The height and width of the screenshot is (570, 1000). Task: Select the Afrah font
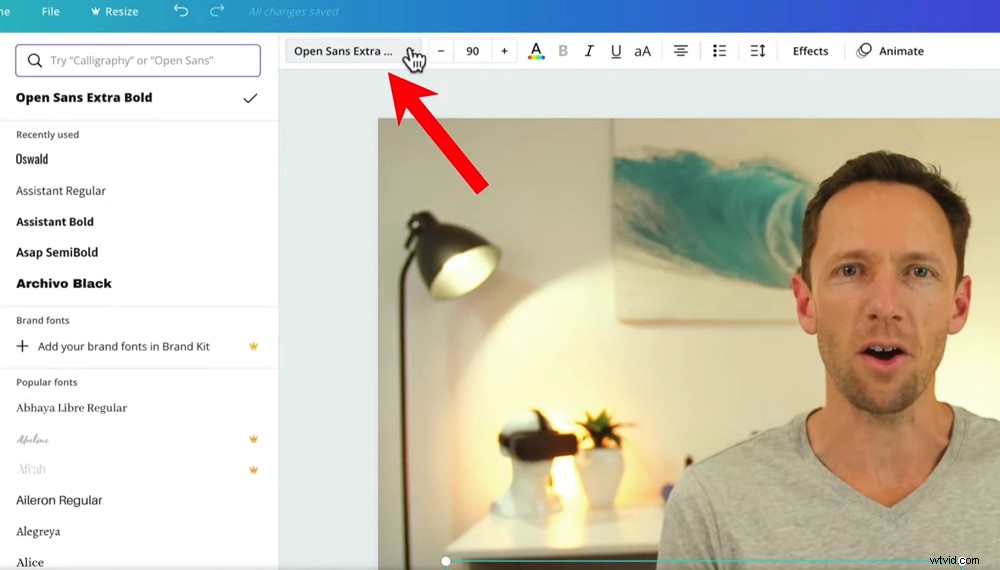[31, 469]
